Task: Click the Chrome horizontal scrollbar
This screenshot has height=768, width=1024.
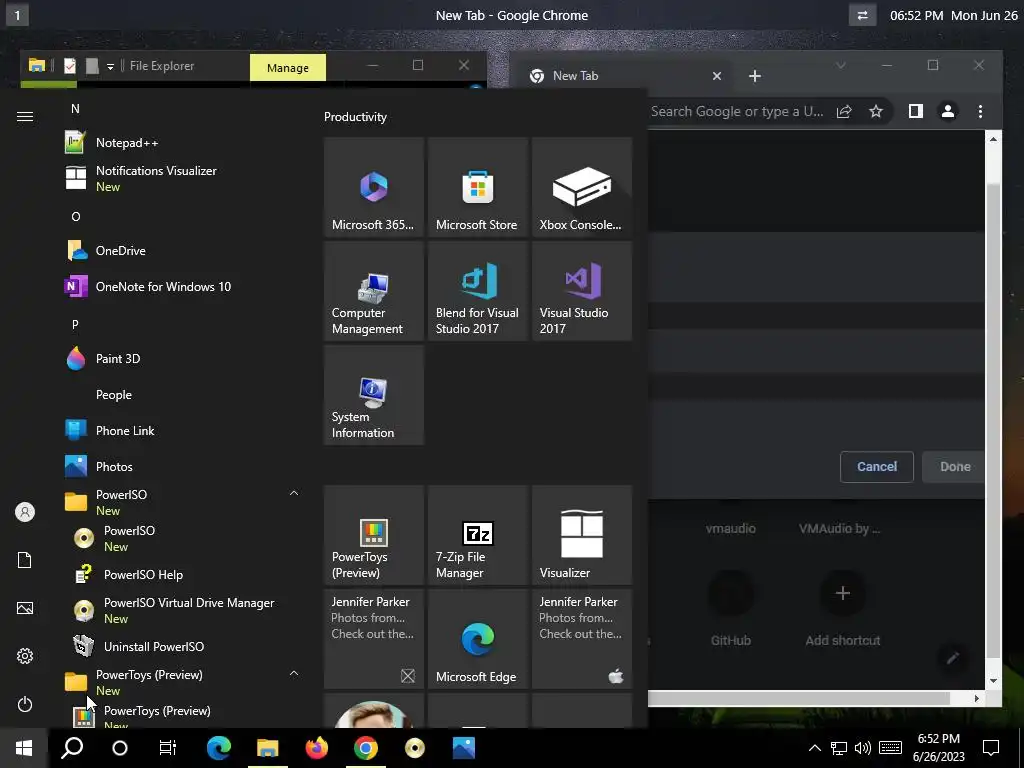Action: [798, 698]
